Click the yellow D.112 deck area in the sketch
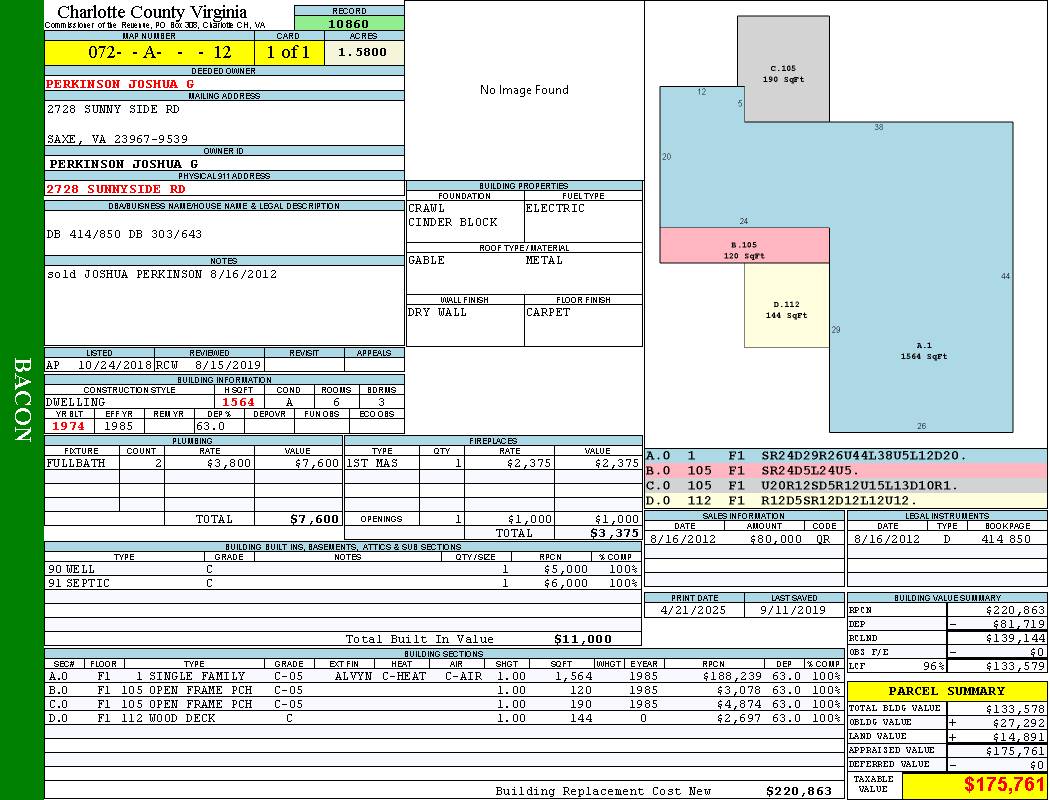 787,309
